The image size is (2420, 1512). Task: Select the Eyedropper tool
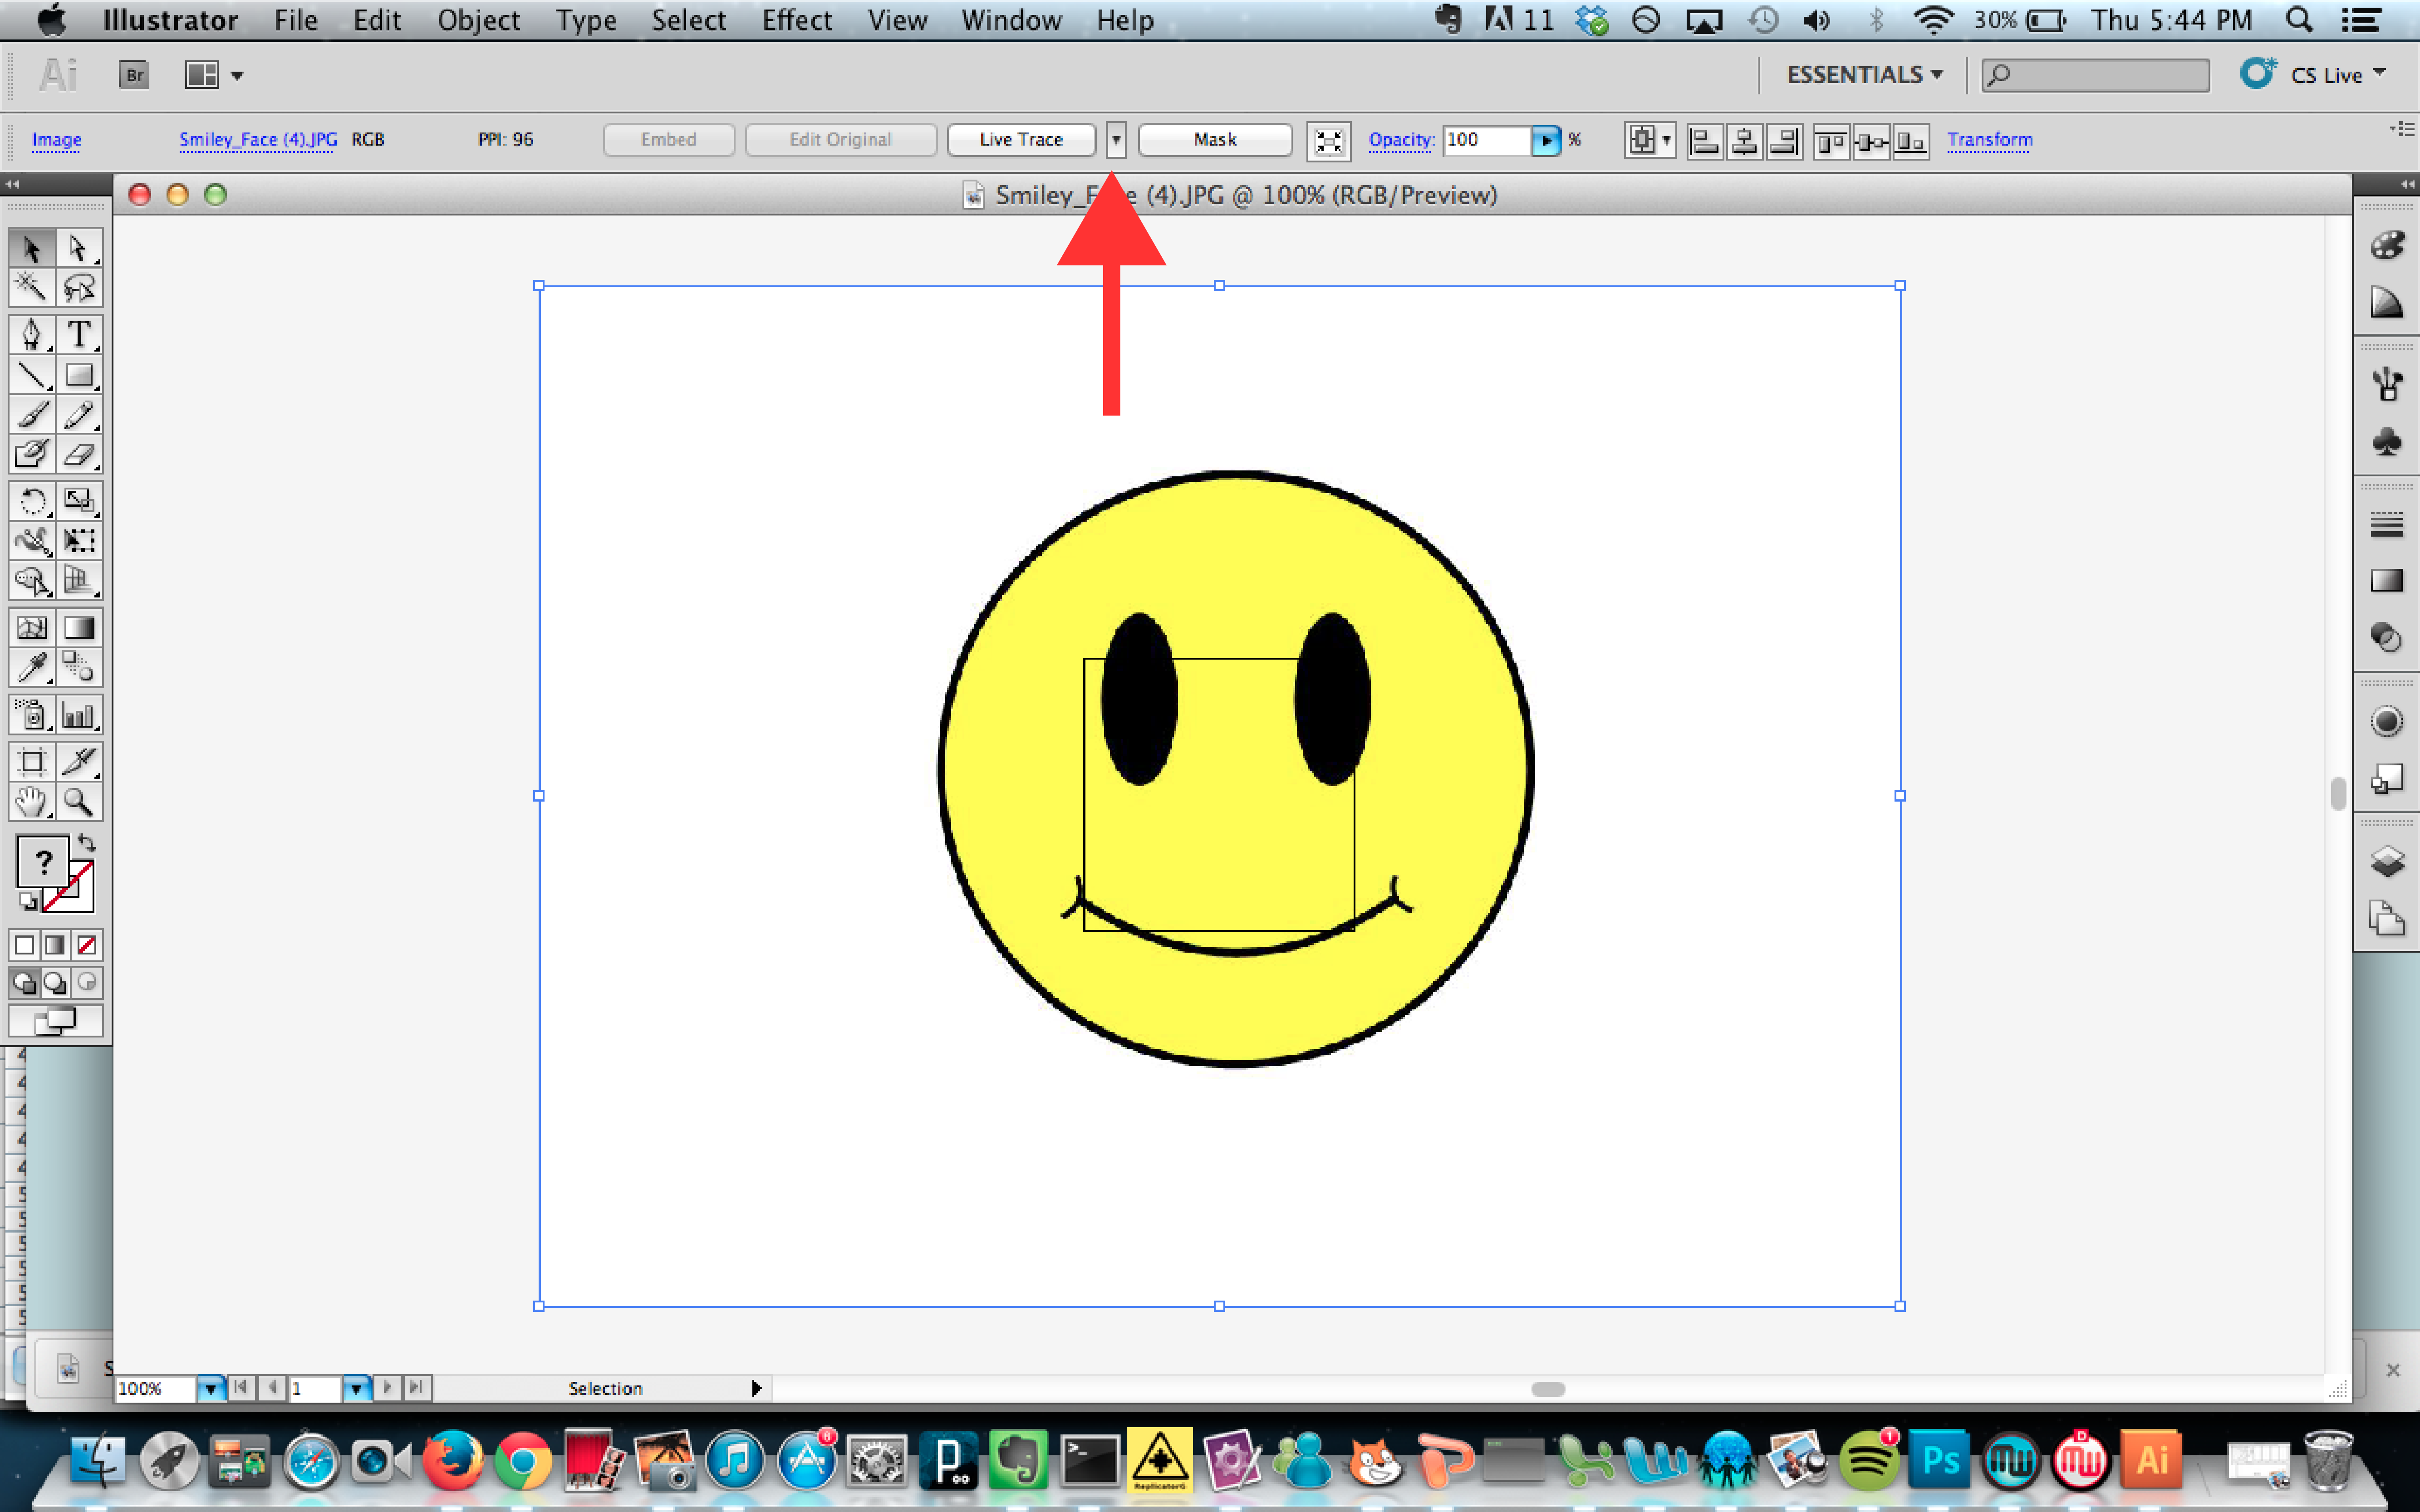click(x=33, y=667)
